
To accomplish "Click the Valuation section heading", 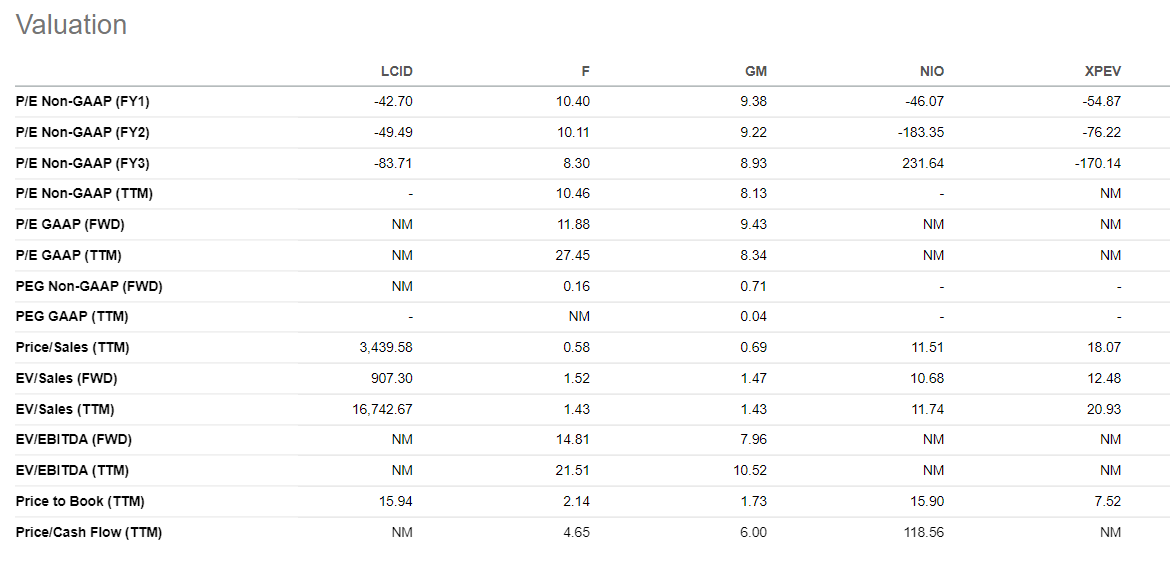I will [71, 25].
